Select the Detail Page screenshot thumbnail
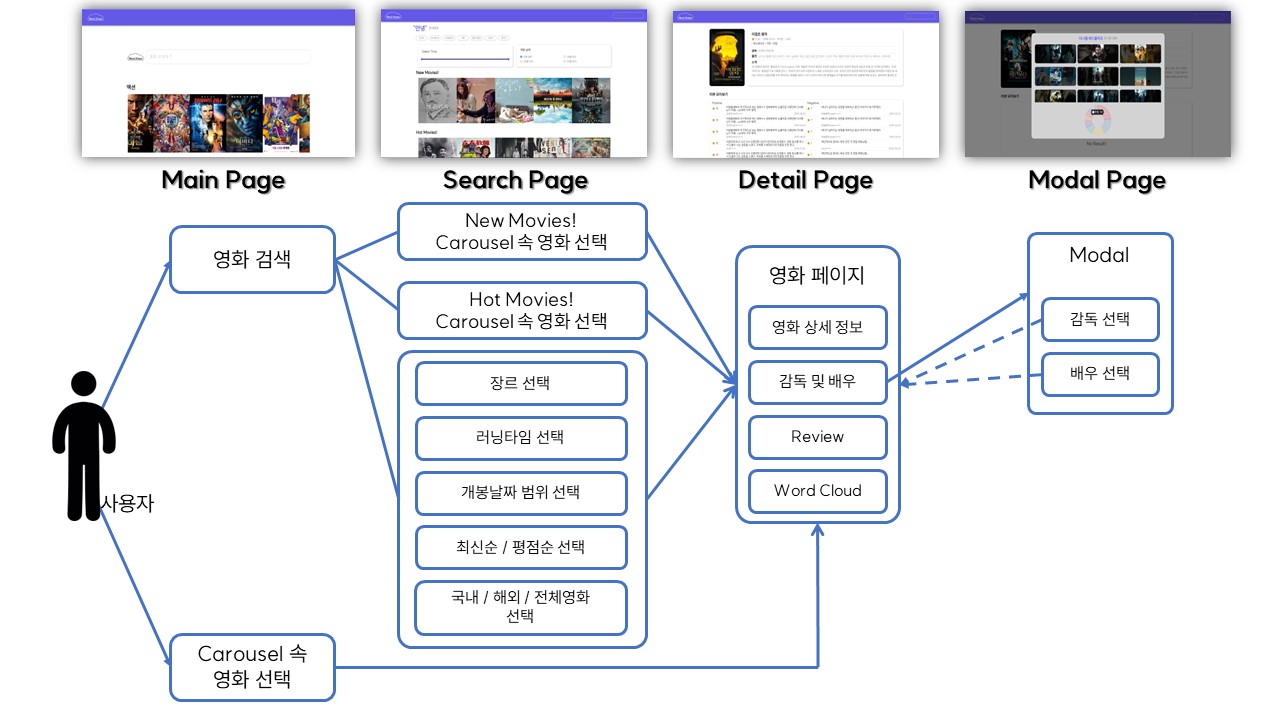The width and height of the screenshot is (1280, 720). click(806, 83)
